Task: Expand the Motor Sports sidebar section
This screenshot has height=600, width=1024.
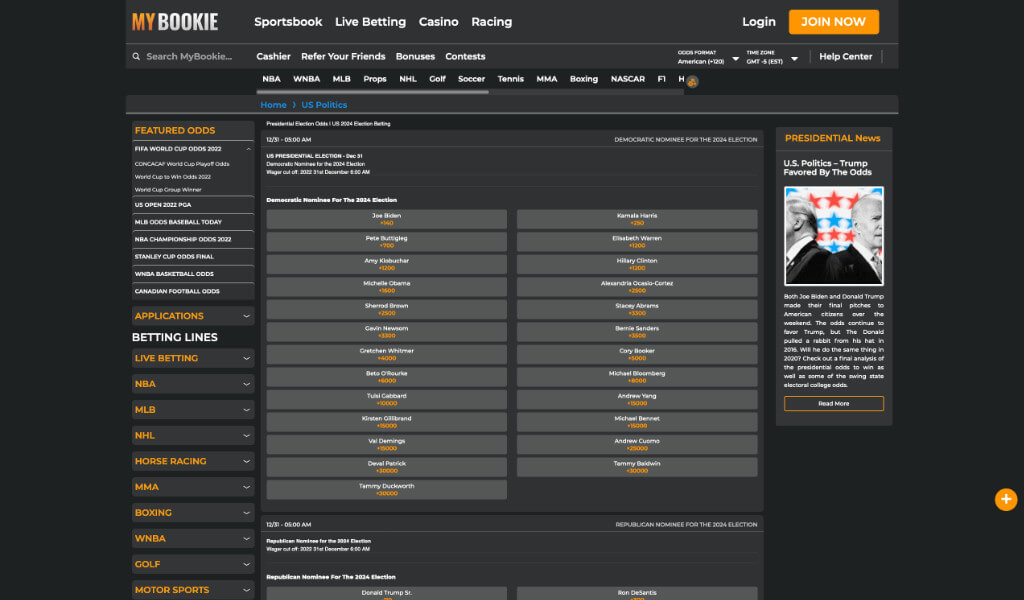Action: [x=193, y=590]
